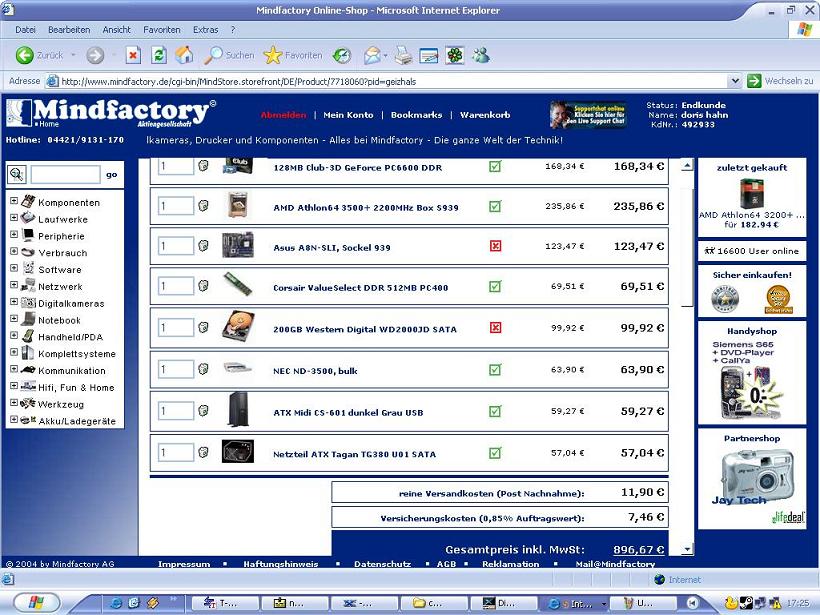Click the shop search text field

click(x=65, y=174)
